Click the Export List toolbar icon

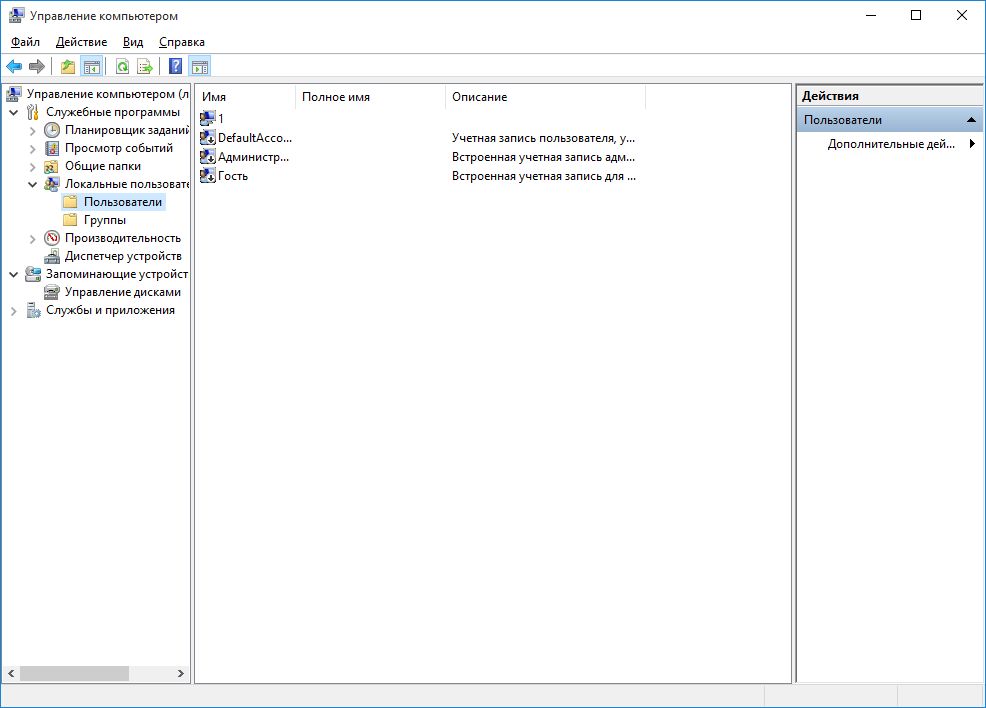[x=145, y=67]
